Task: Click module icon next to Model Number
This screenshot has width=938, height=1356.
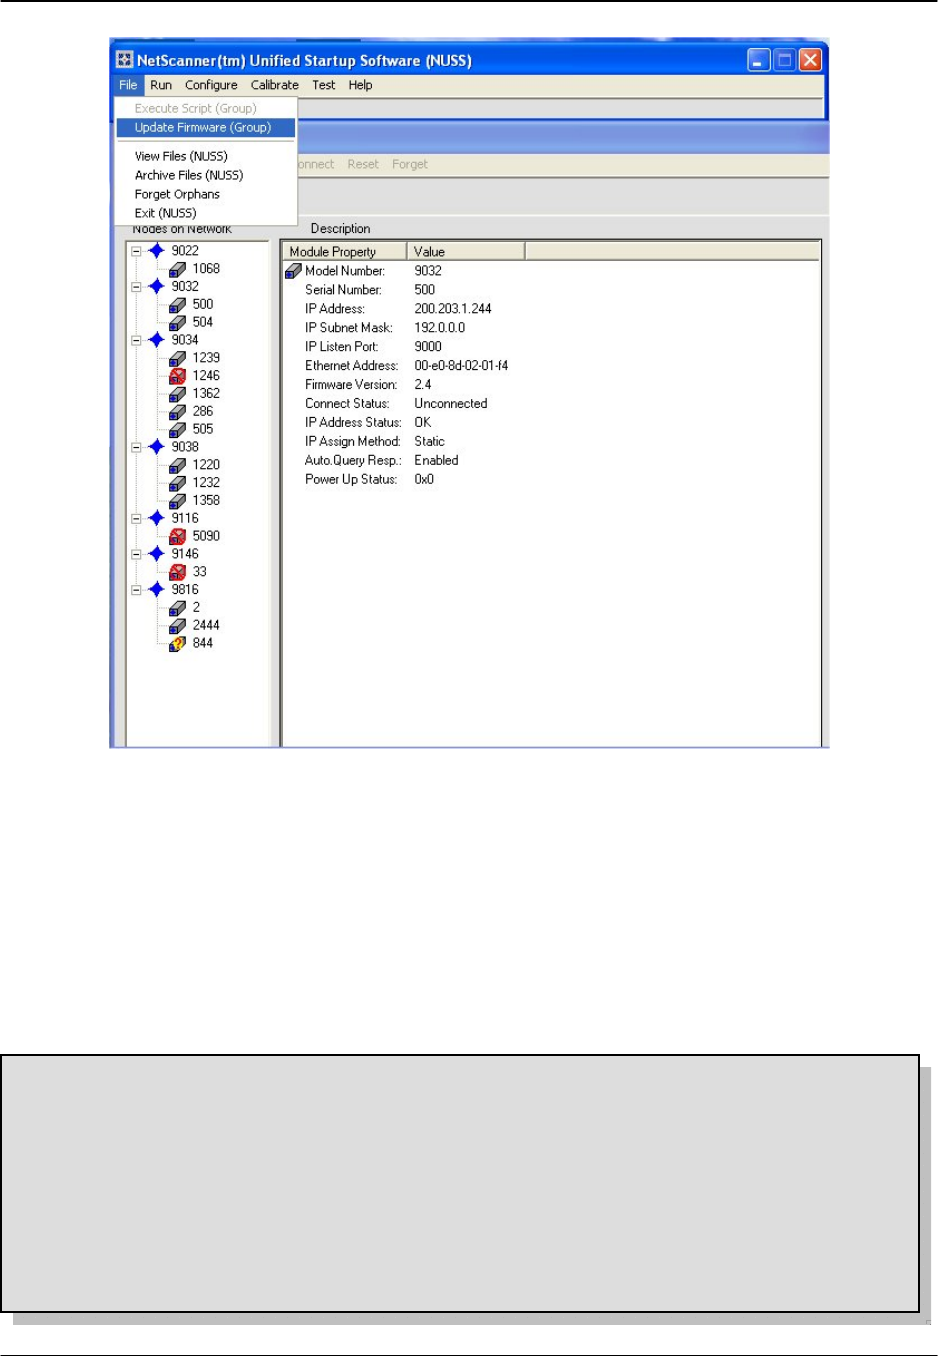Action: click(293, 271)
